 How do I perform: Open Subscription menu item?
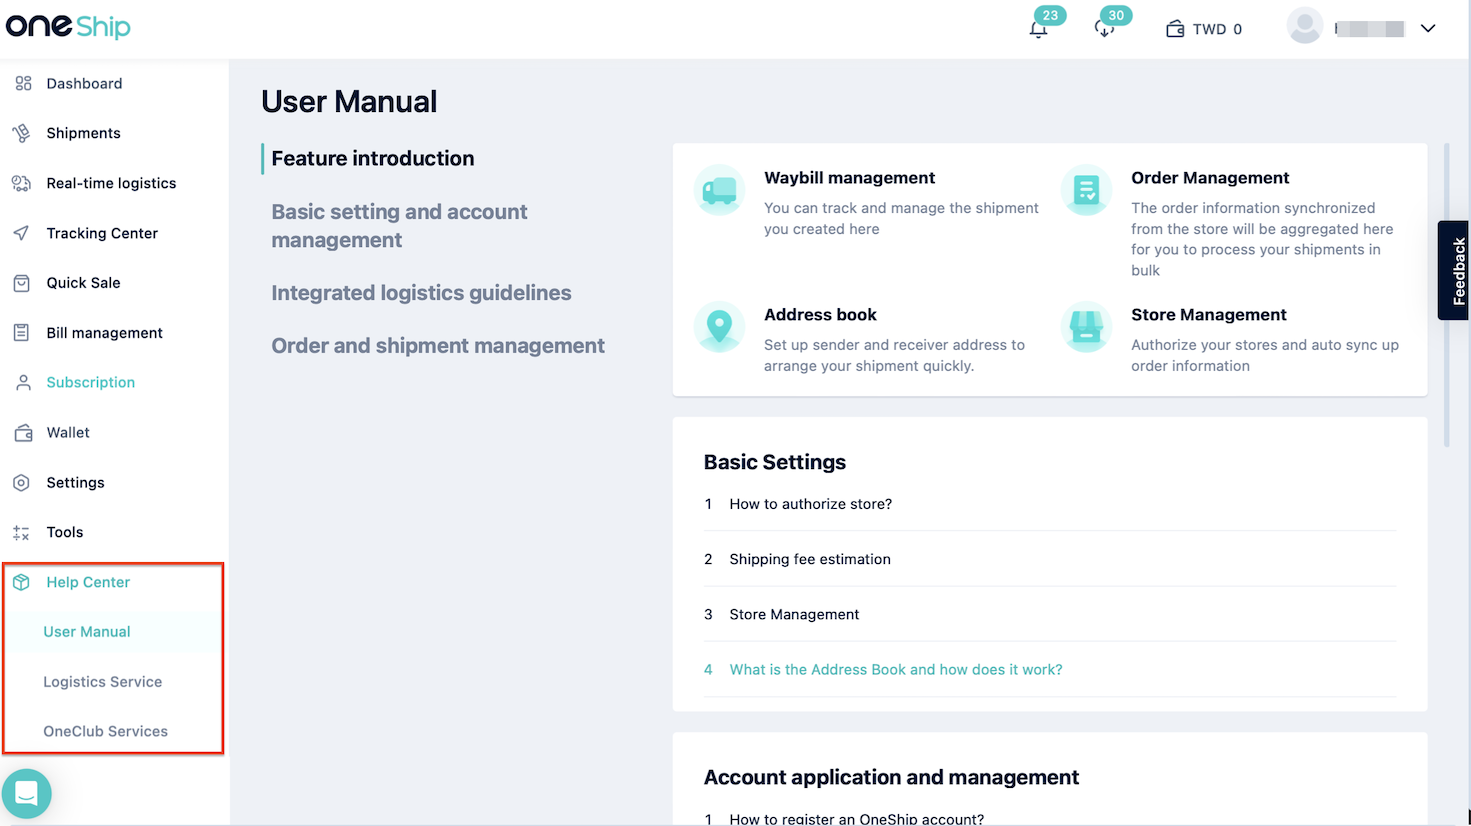point(90,382)
